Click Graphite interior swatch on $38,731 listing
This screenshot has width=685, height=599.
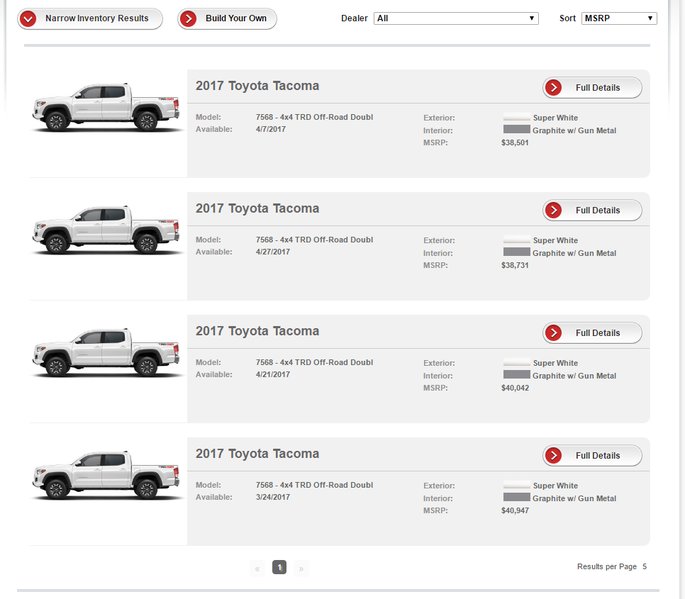click(516, 252)
